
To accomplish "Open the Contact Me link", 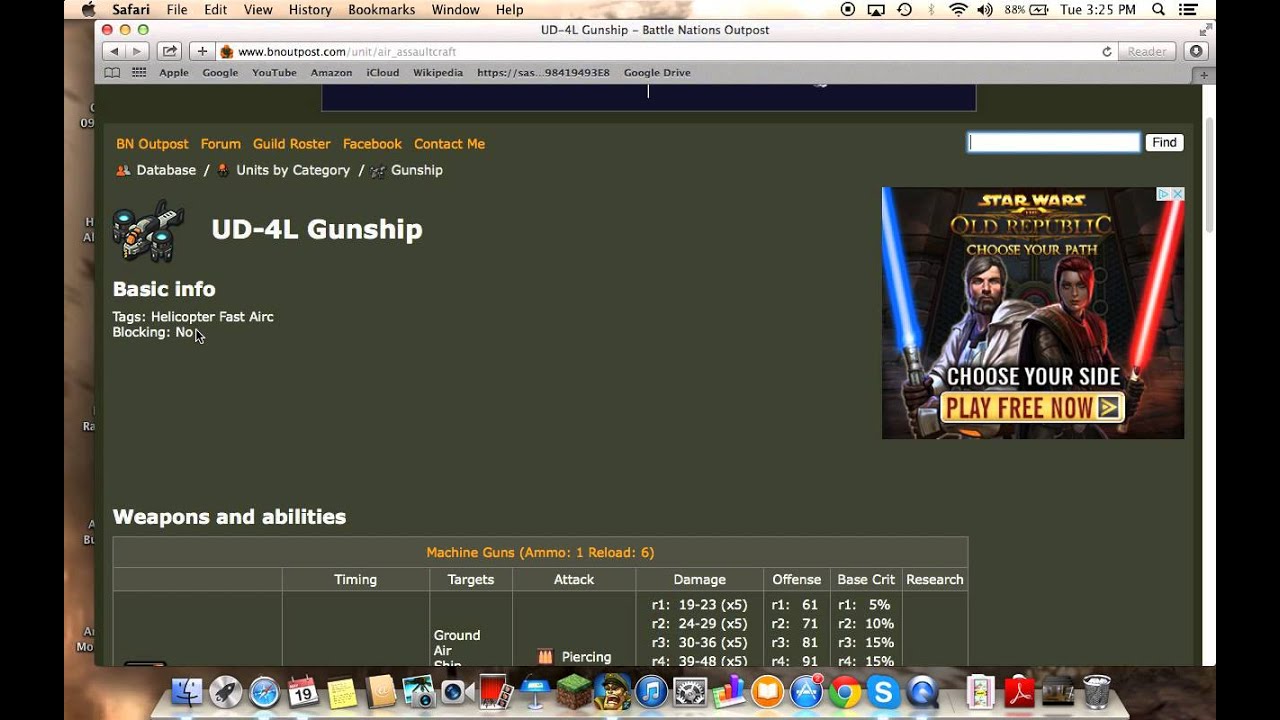I will click(449, 144).
